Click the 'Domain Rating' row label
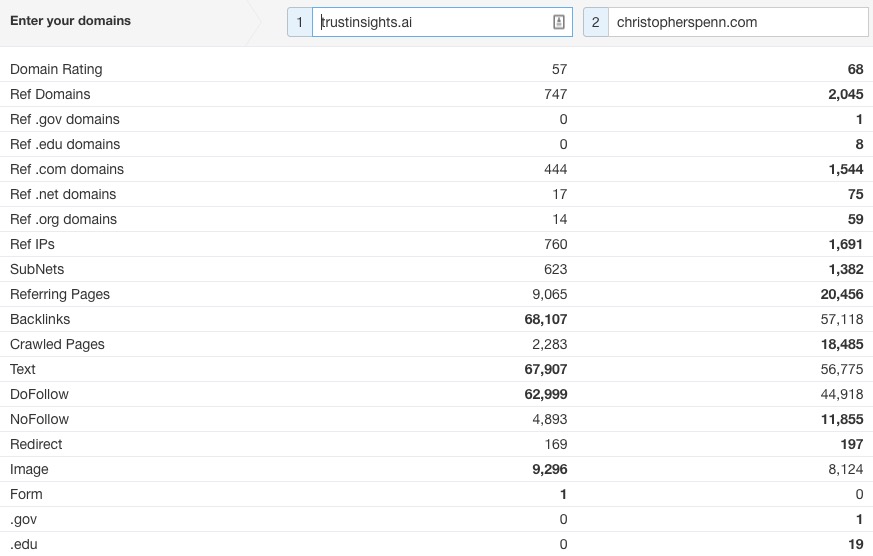 point(56,69)
